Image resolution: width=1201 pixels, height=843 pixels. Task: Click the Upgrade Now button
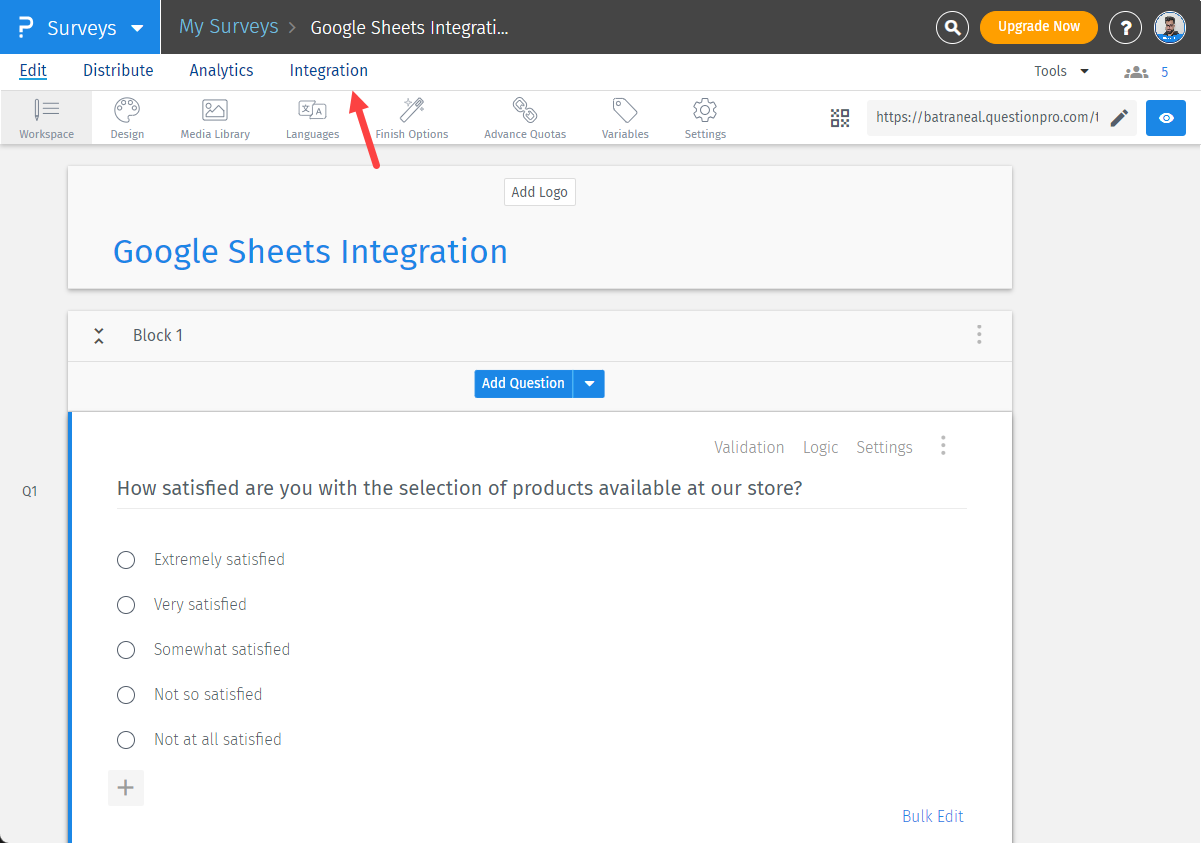pos(1038,27)
